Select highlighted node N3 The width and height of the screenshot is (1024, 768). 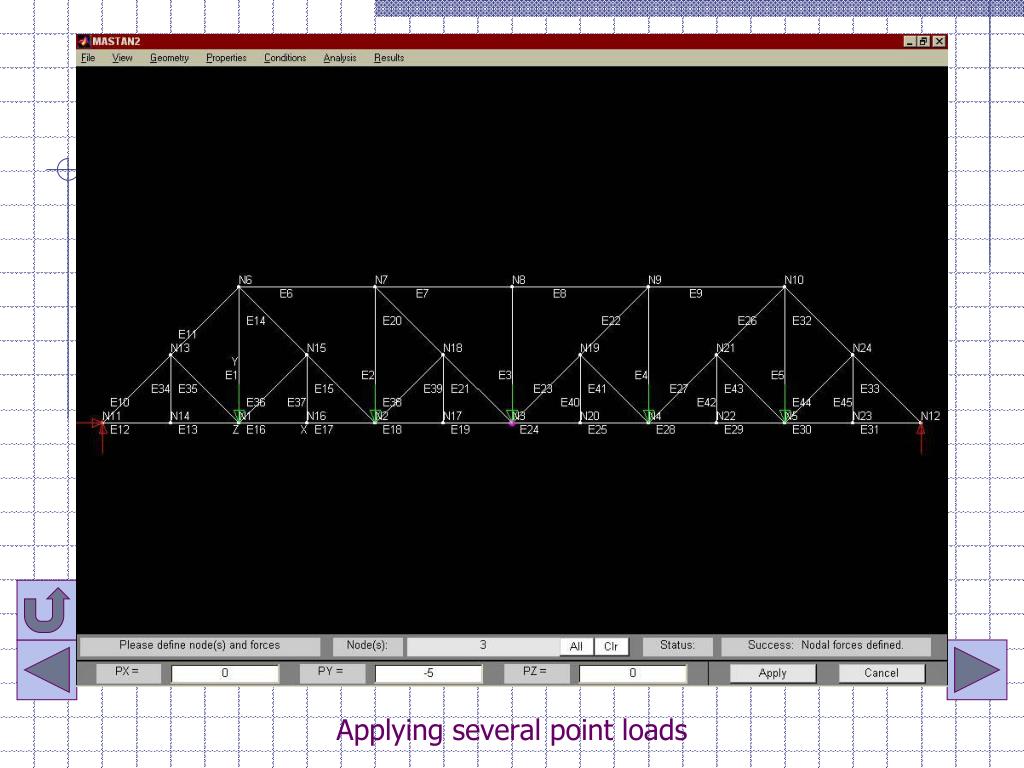pyautogui.click(x=512, y=423)
